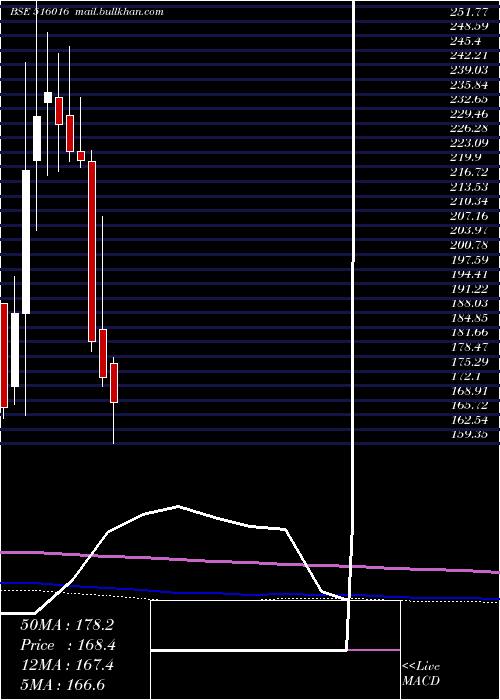Click the 178.47 price axis label
The image size is (500, 700).
[x=469, y=347]
